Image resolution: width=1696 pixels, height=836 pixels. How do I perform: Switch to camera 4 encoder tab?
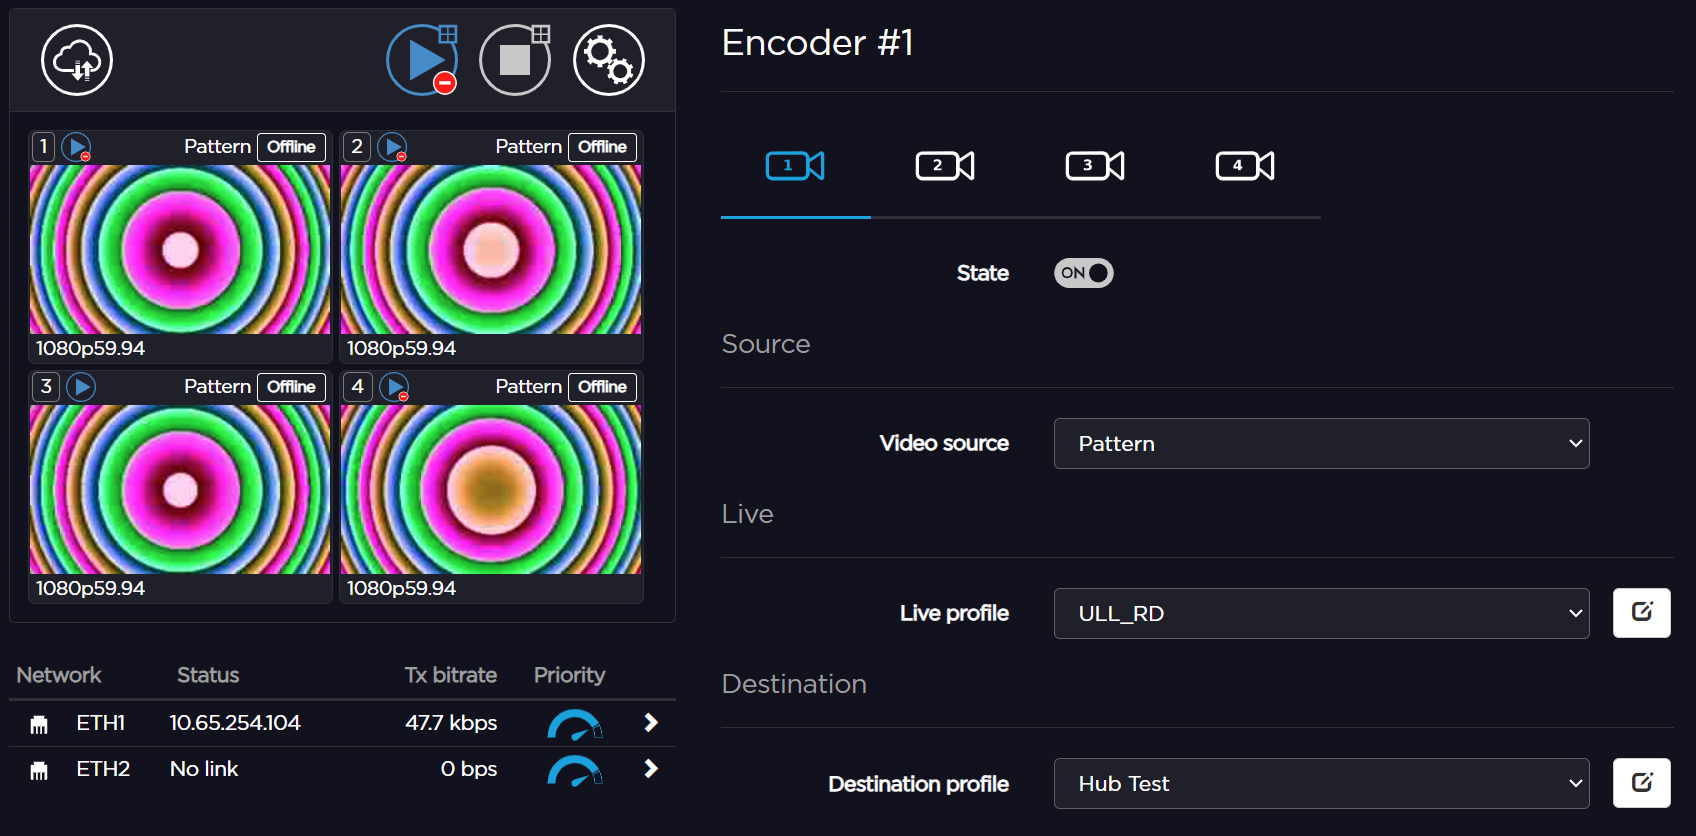(1246, 166)
